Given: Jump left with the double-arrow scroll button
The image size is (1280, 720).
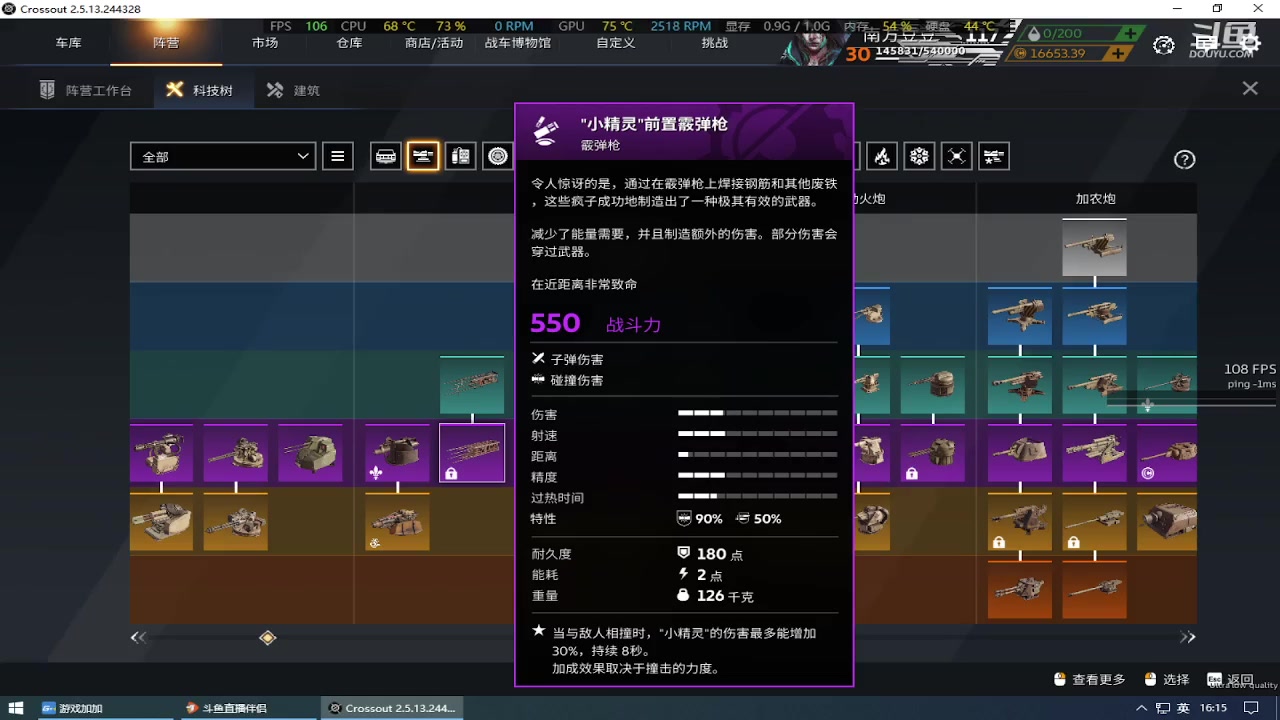Looking at the screenshot, I should click(x=138, y=637).
